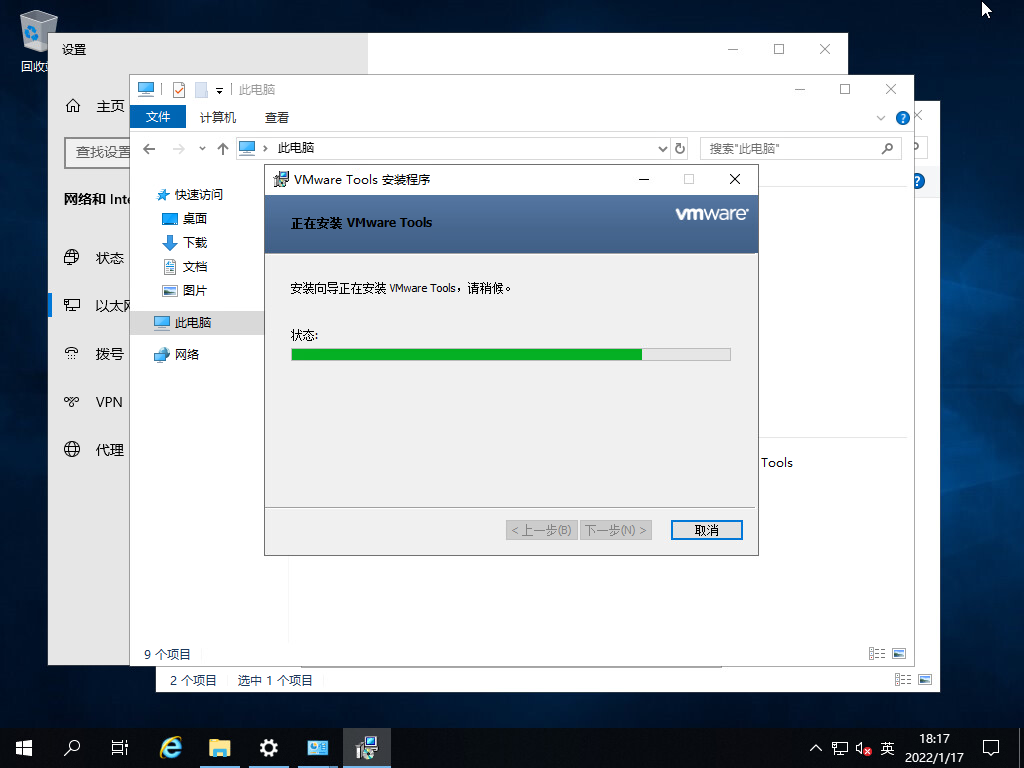
Task: Click the 查找设置 search box in Settings
Action: point(97,152)
